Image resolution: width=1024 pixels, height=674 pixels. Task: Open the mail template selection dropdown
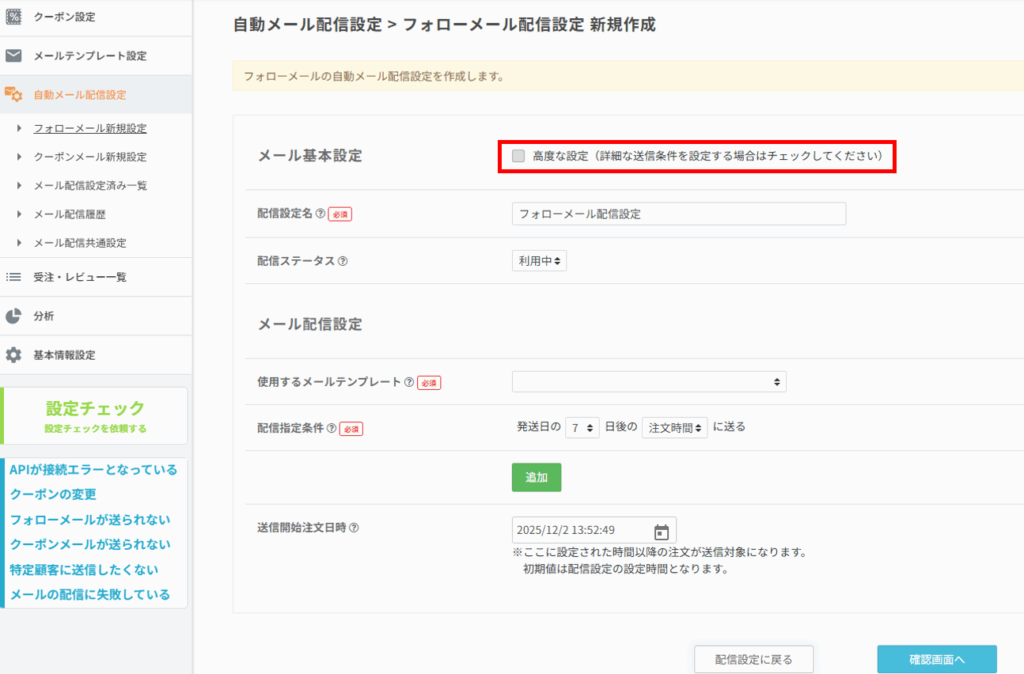[x=648, y=382]
